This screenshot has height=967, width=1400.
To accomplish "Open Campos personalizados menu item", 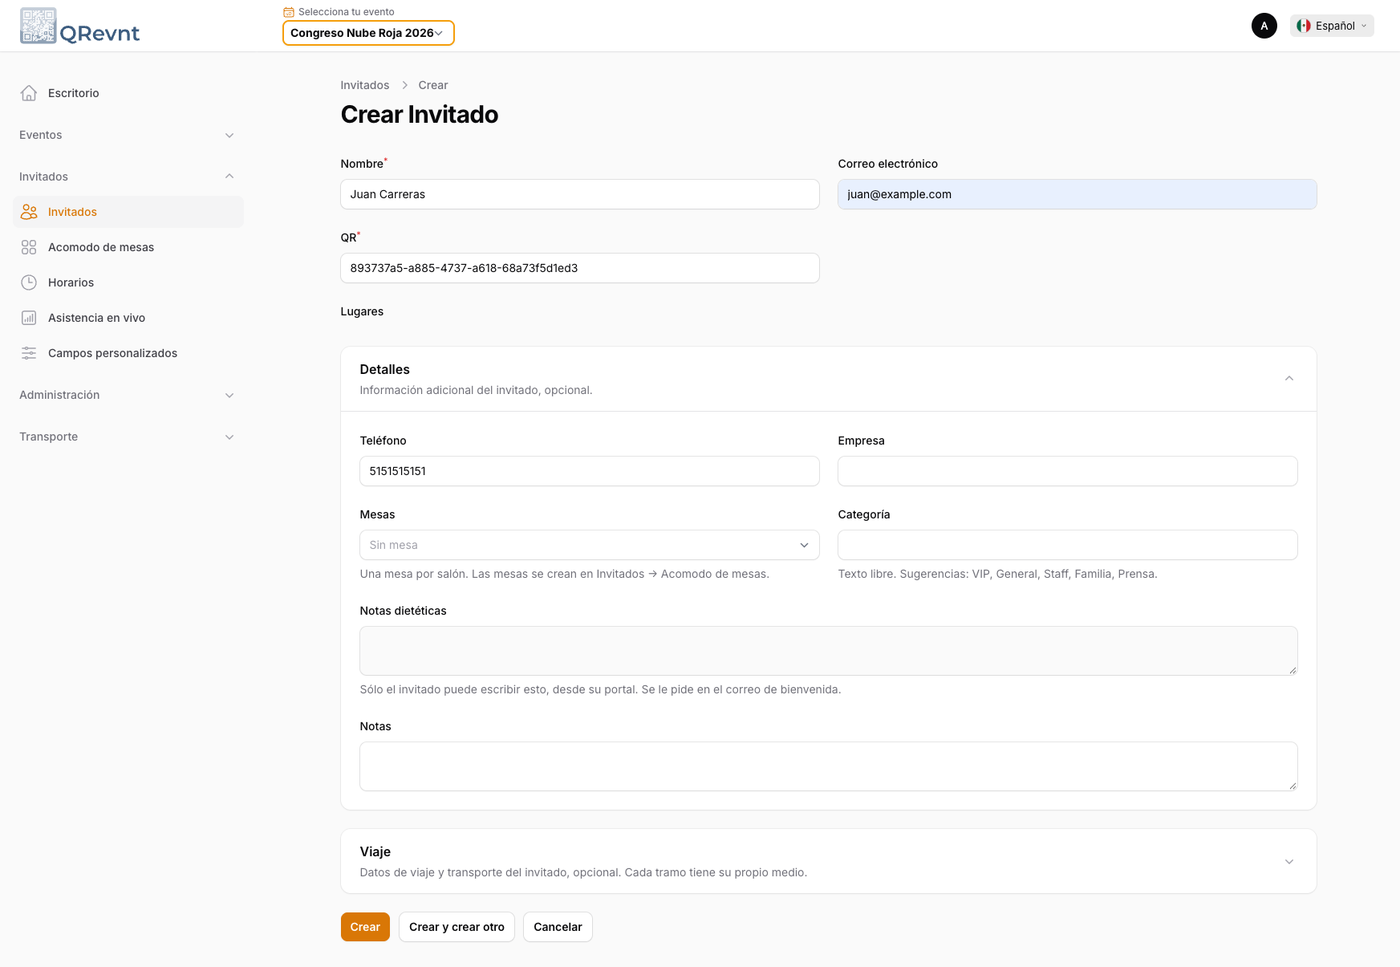I will pyautogui.click(x=129, y=353).
